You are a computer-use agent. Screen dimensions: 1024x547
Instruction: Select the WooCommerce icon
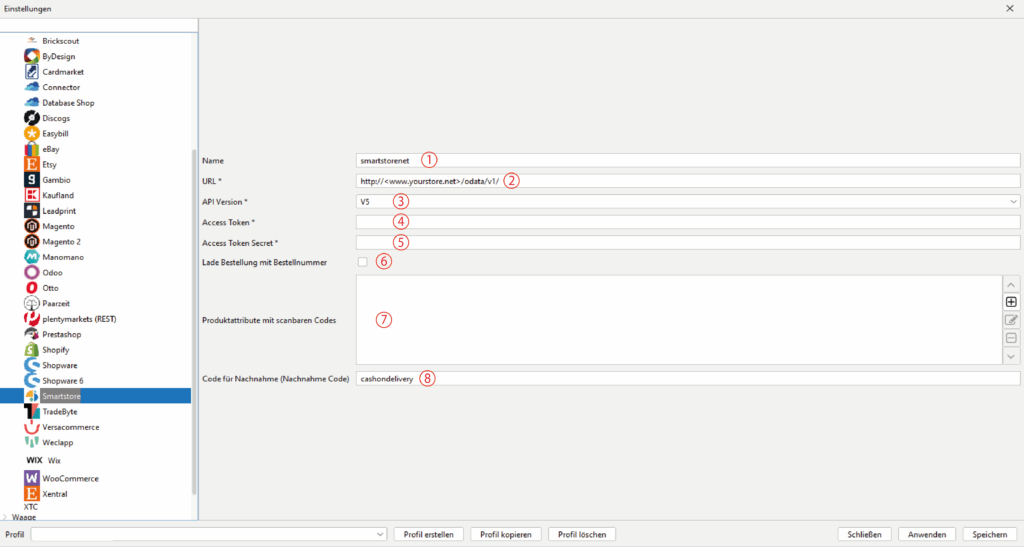[x=32, y=478]
